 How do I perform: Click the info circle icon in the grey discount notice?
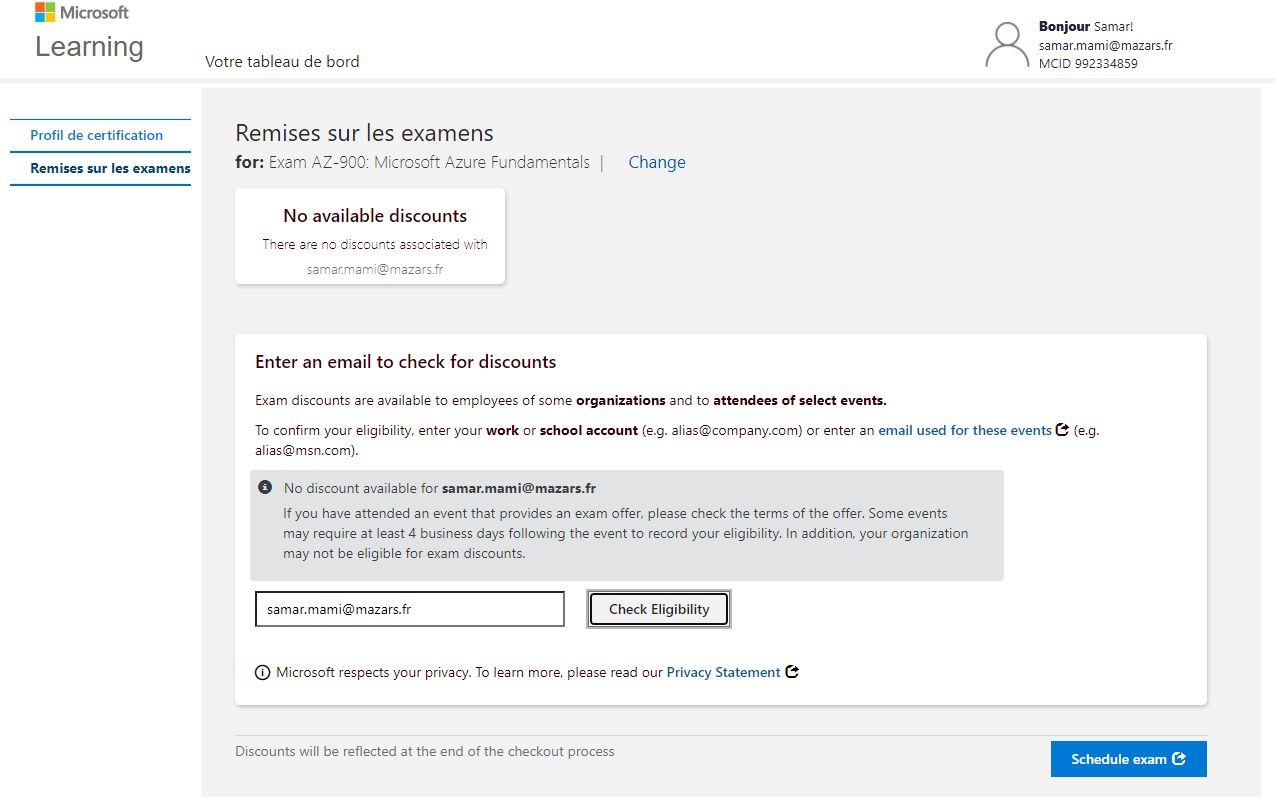tap(264, 488)
